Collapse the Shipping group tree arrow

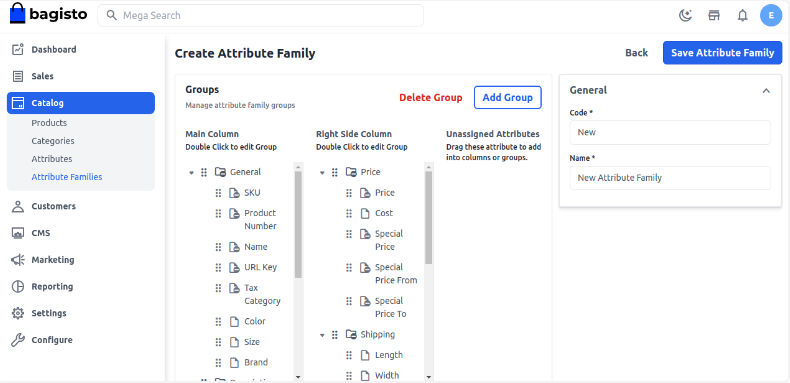point(322,335)
